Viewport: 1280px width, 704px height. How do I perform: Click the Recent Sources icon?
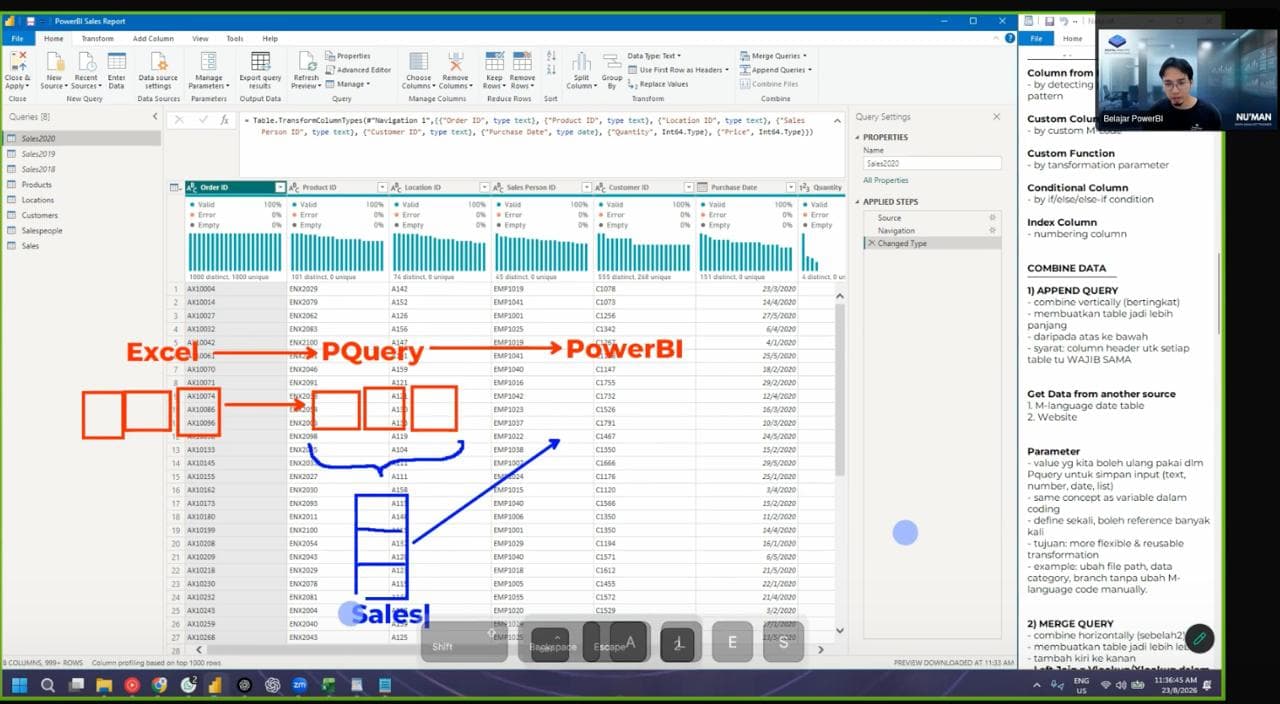(x=85, y=62)
